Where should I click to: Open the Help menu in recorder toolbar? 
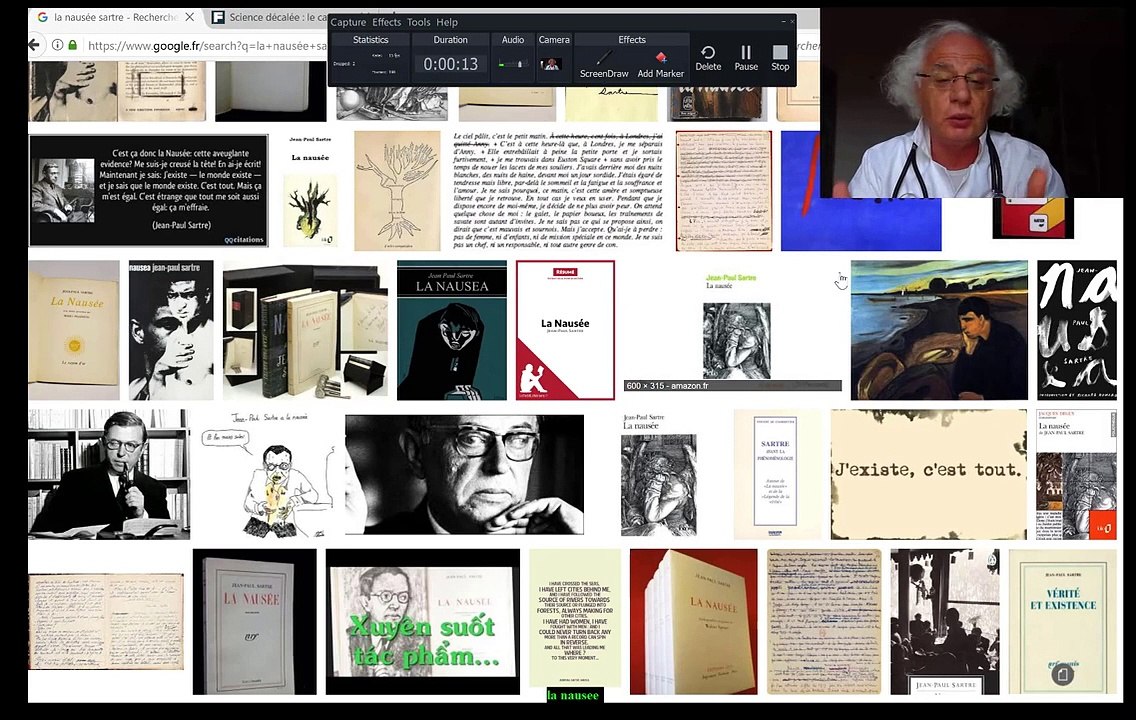pos(446,22)
